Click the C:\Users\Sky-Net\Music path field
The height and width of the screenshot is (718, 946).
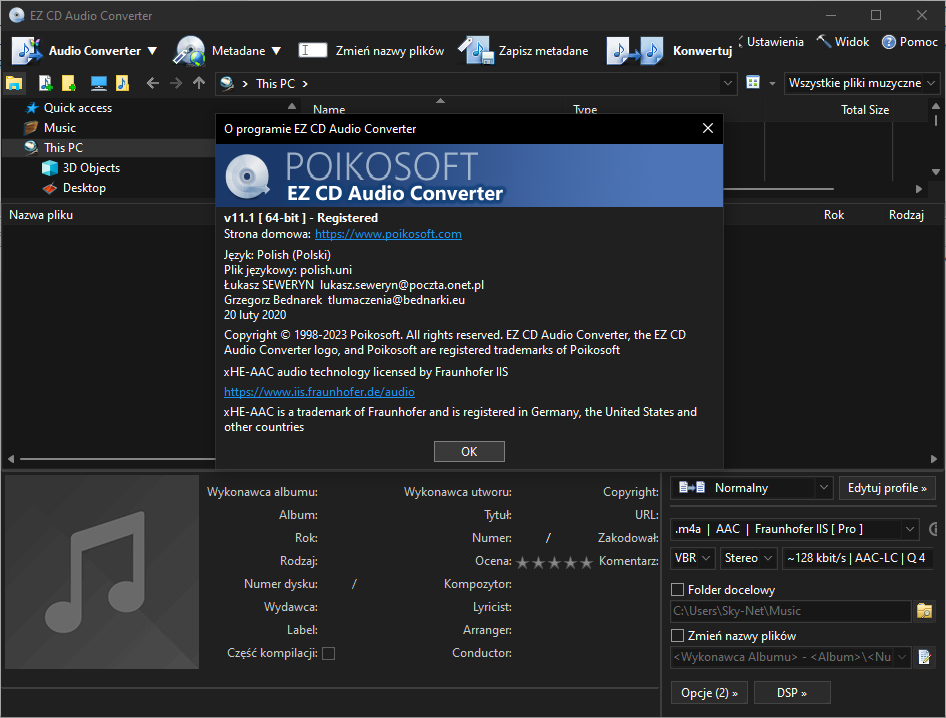[x=790, y=611]
